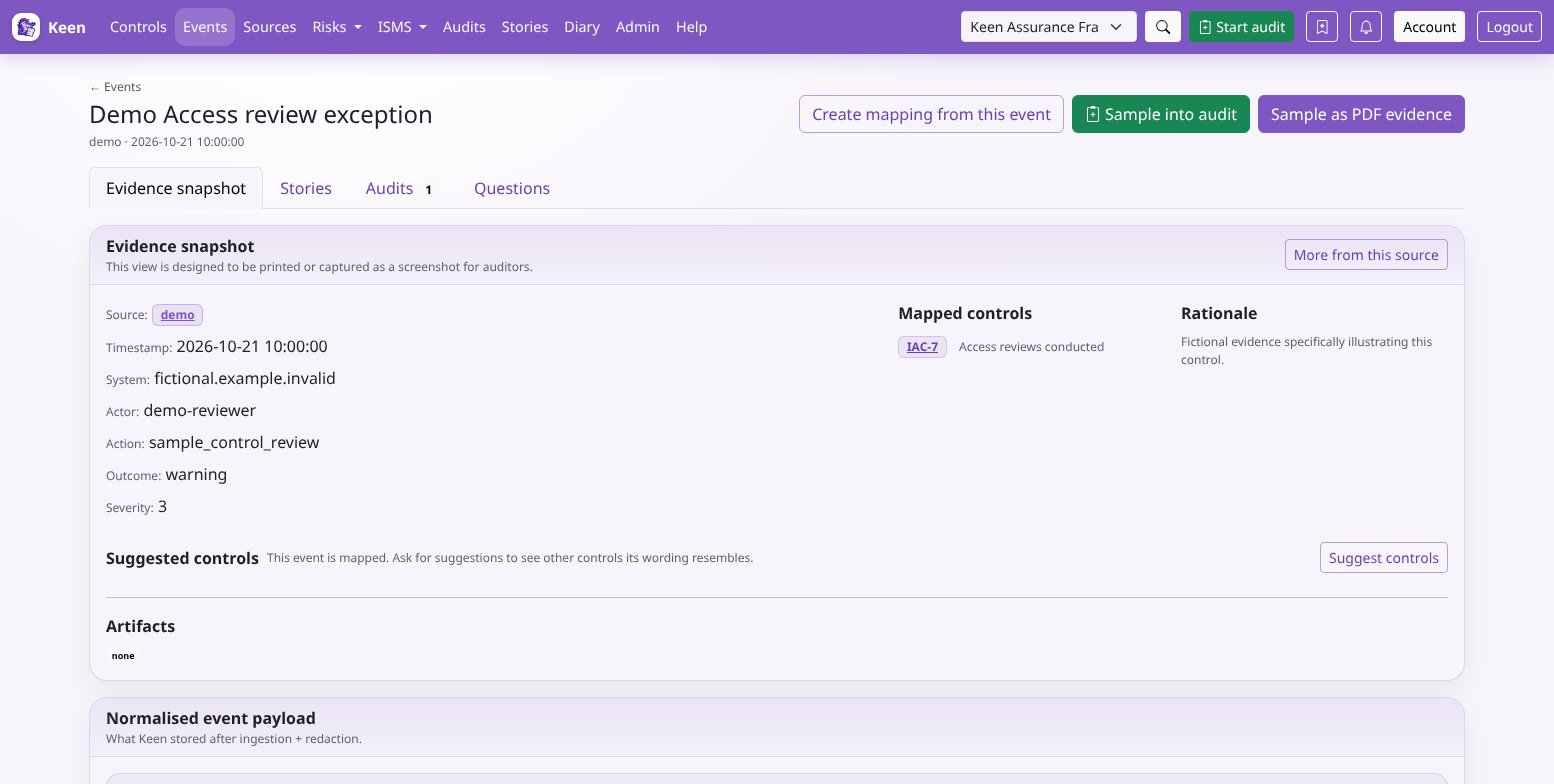
Task: Go to Controls in the navbar
Action: (x=138, y=27)
